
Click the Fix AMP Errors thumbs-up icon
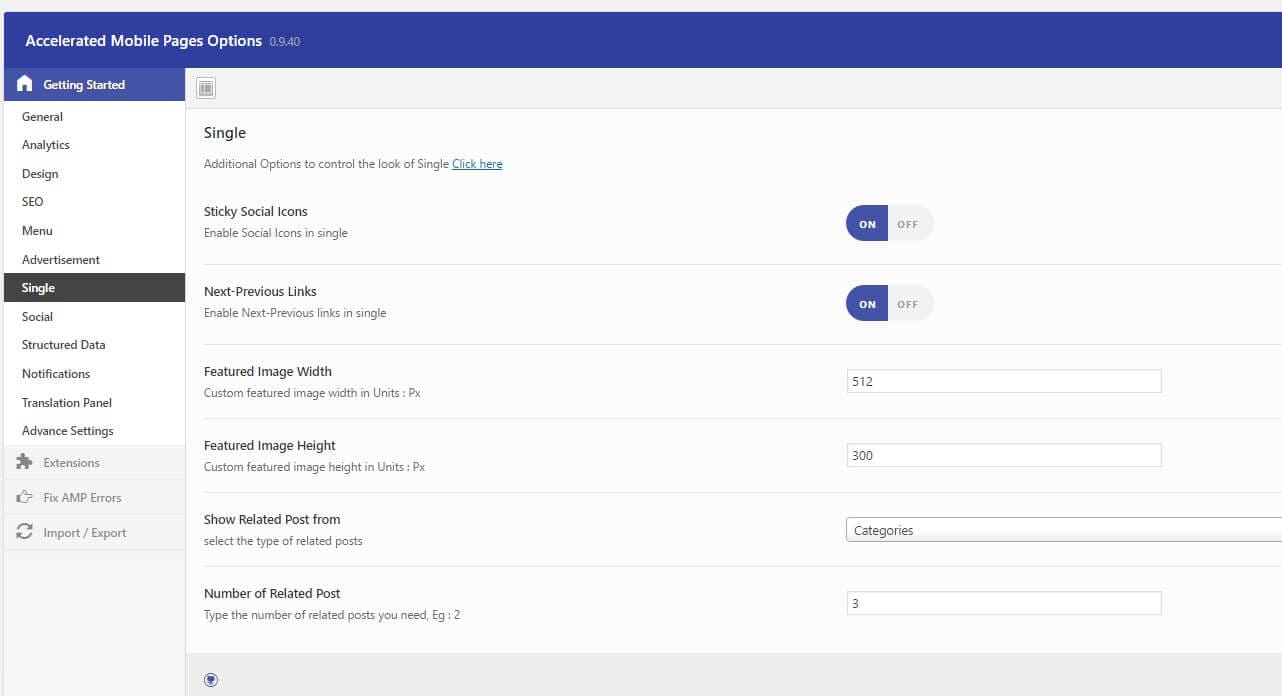pos(25,497)
